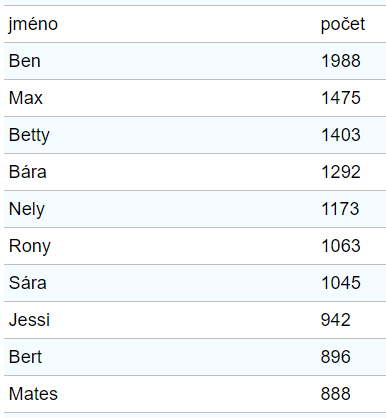Select the name Jessi
This screenshot has width=386, height=418.
[29, 320]
